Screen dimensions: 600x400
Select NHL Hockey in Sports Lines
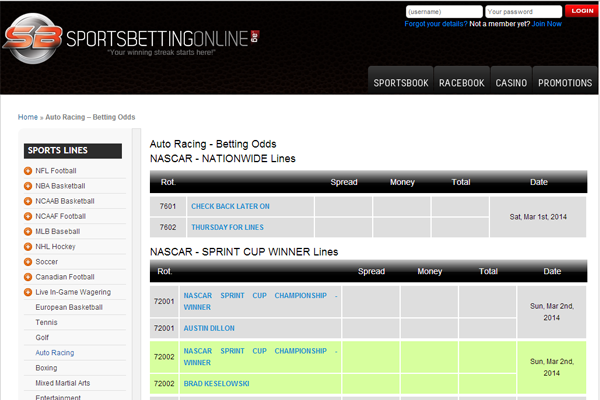(x=55, y=247)
